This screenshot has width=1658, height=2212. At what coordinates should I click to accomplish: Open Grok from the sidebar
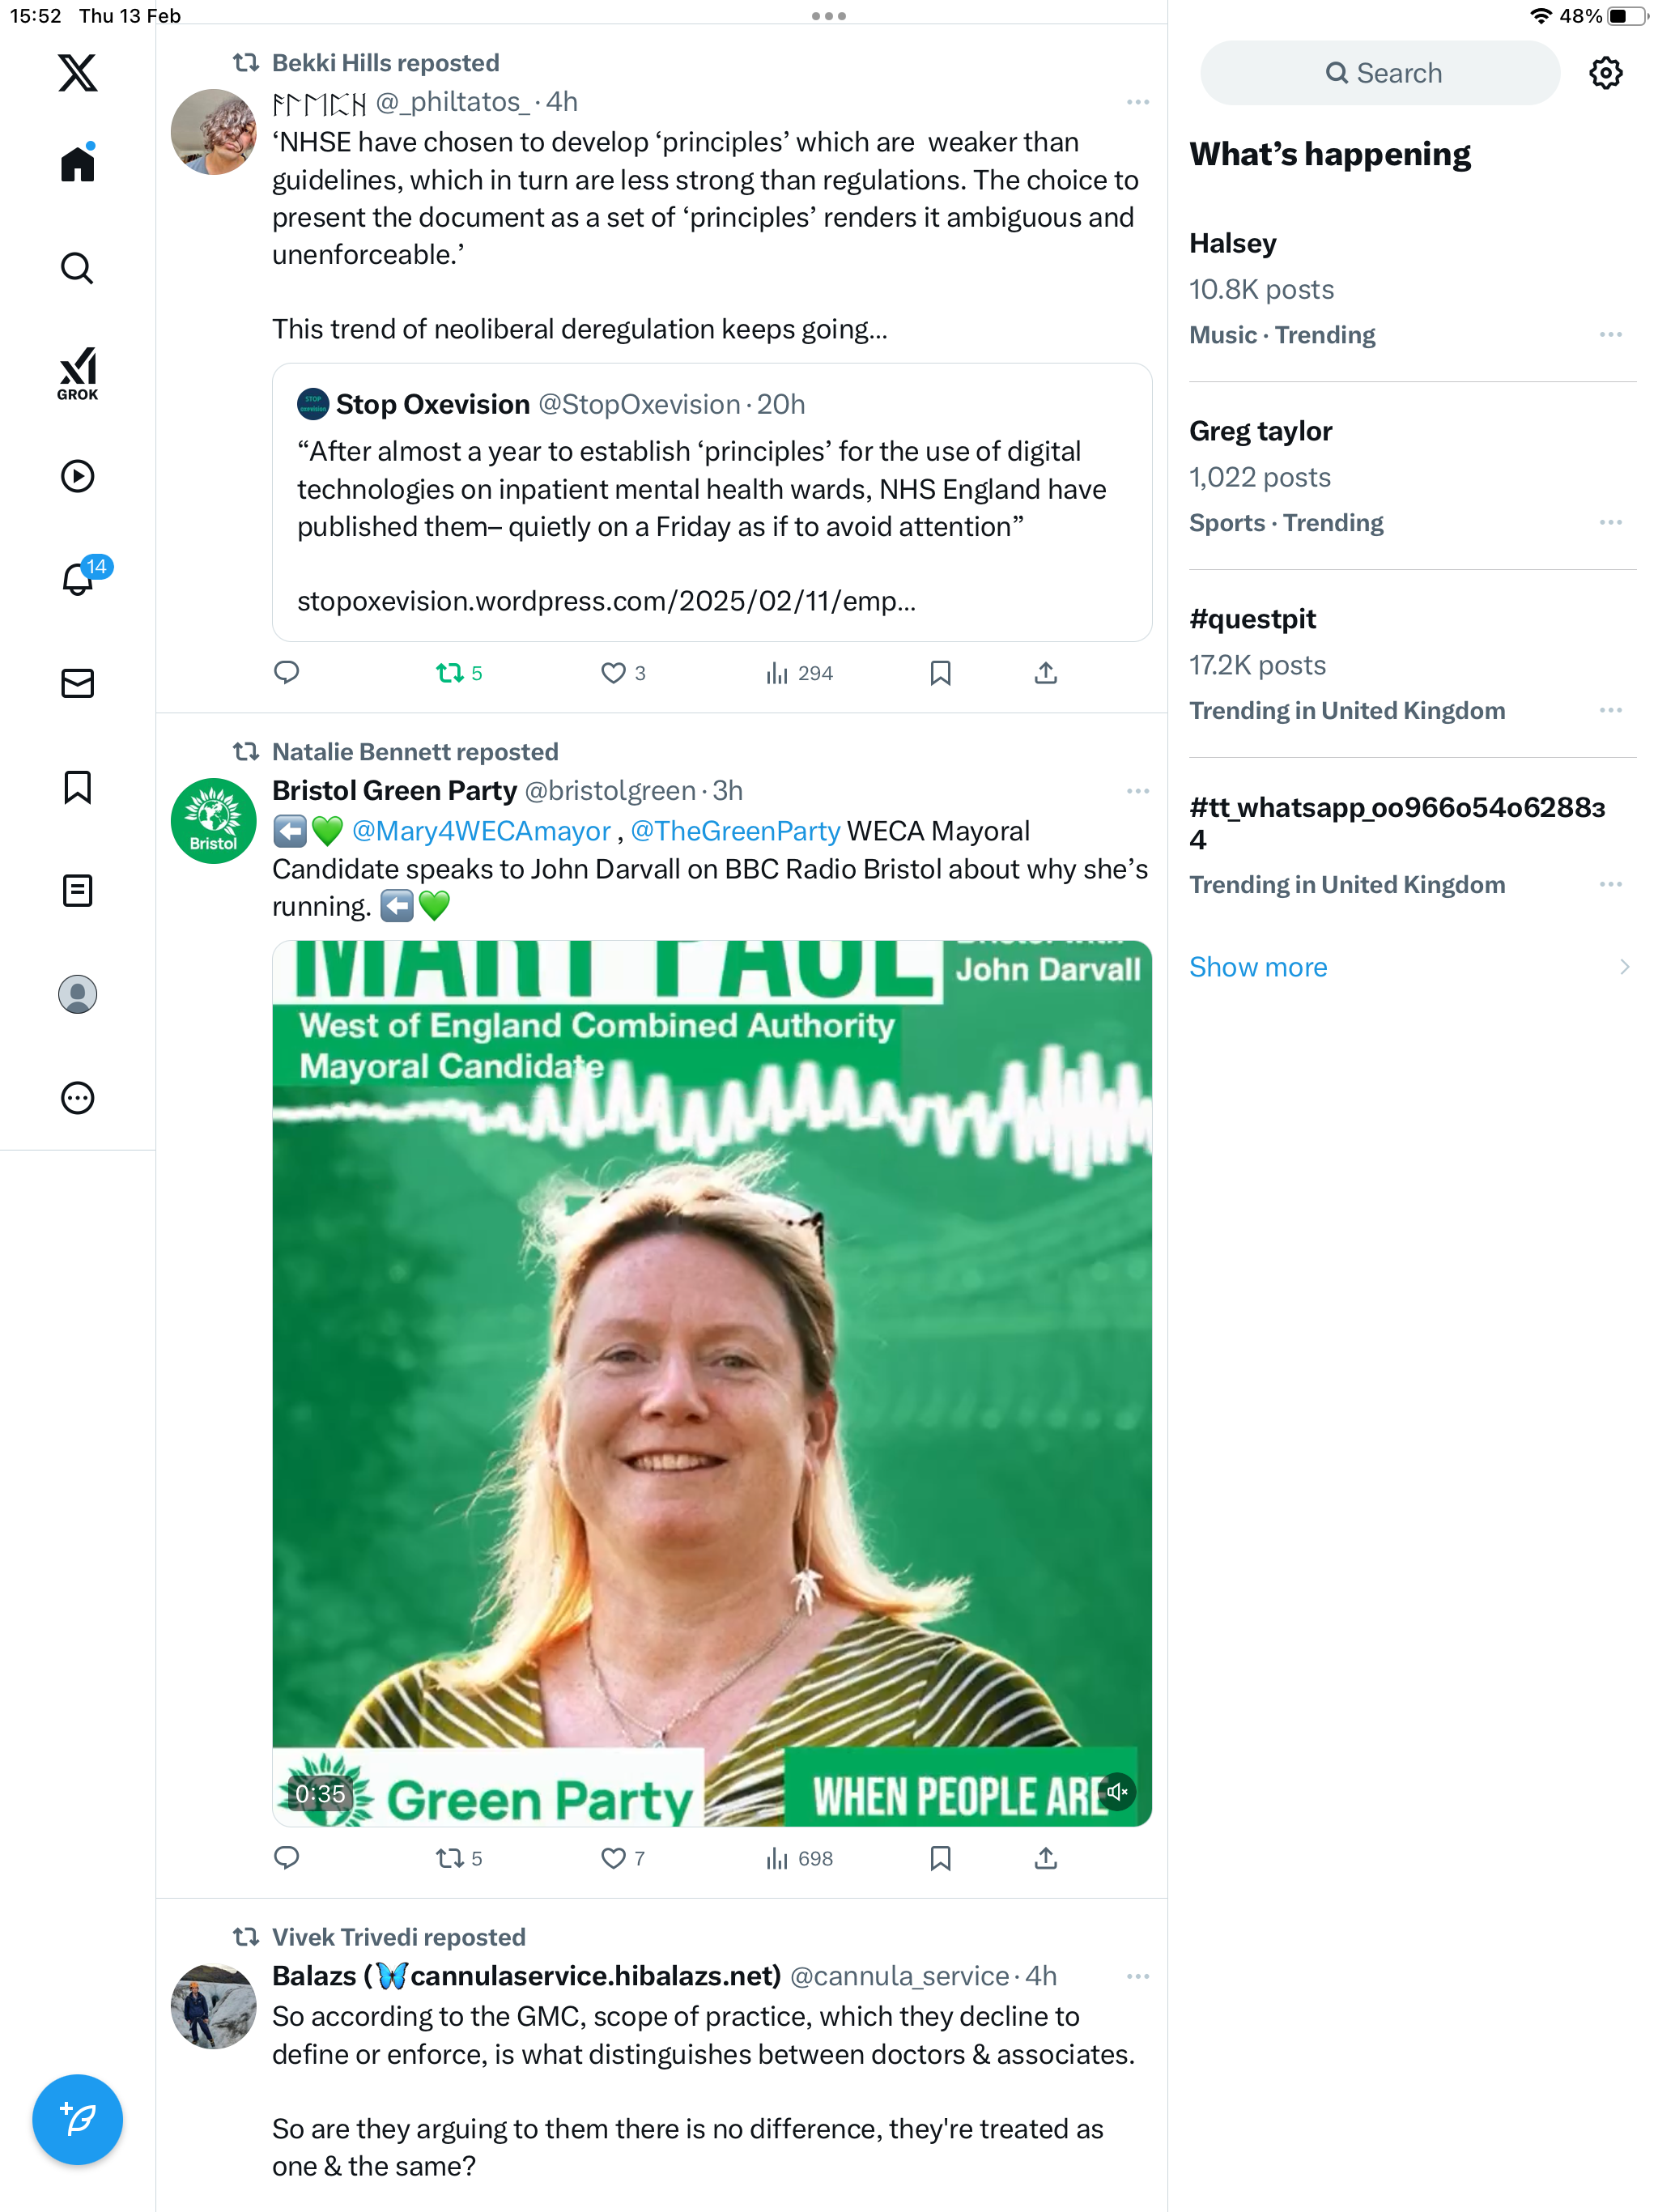[77, 373]
